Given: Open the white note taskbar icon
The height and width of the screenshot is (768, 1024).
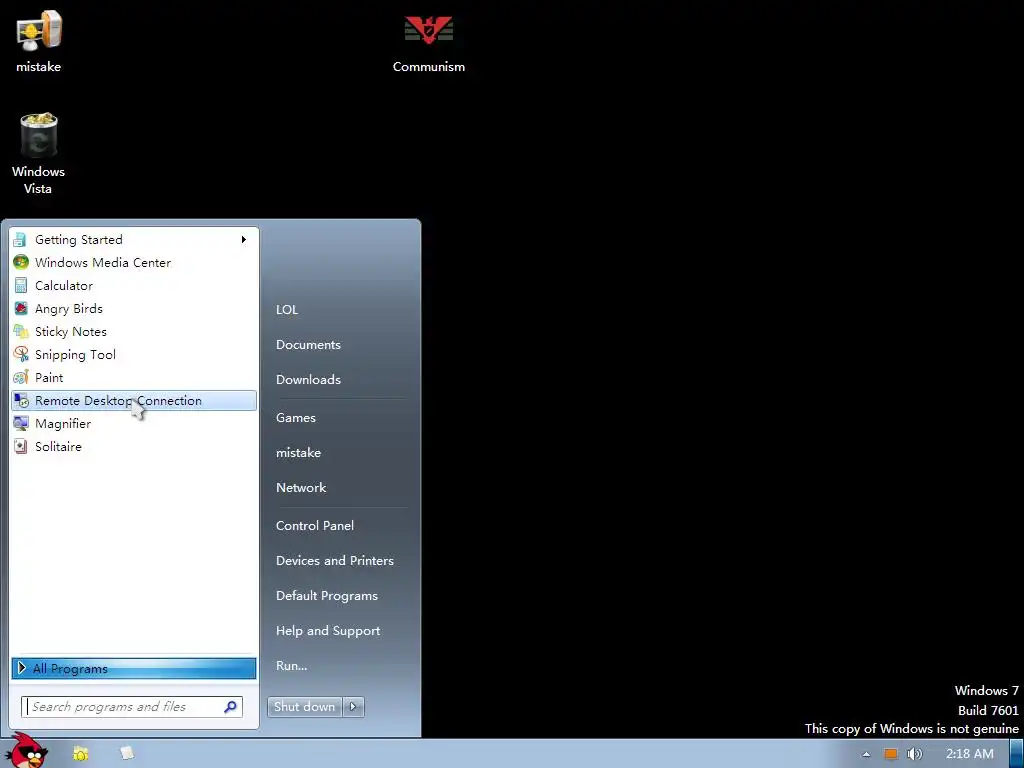Looking at the screenshot, I should (127, 754).
